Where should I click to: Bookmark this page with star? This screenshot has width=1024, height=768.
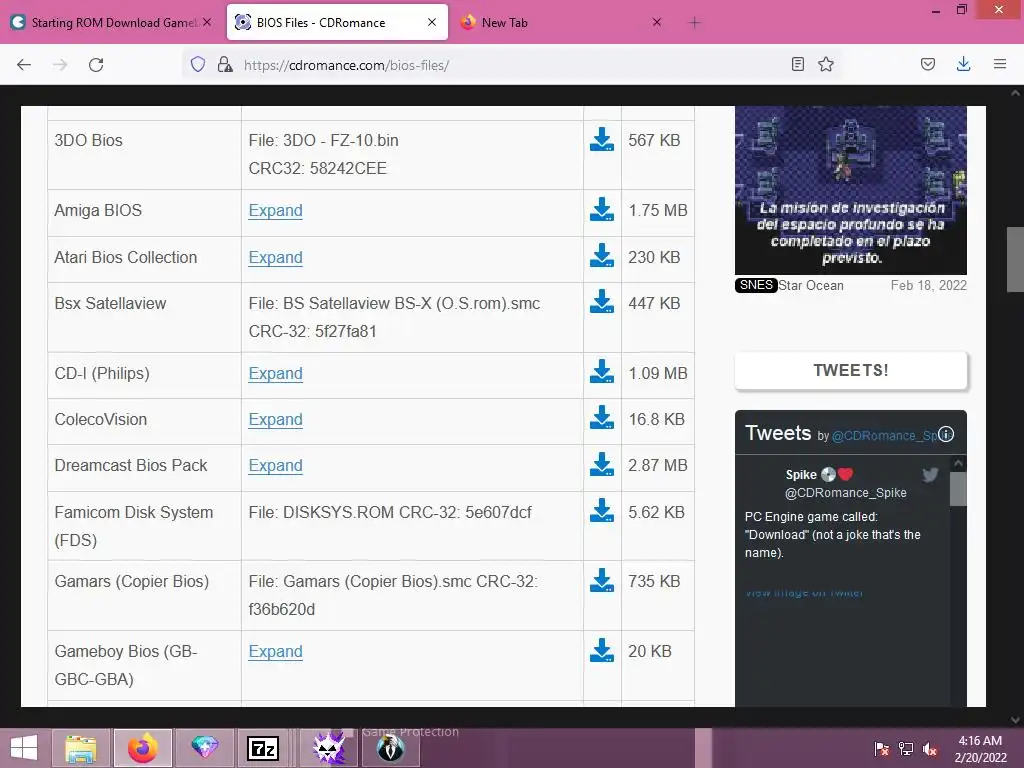(x=826, y=64)
